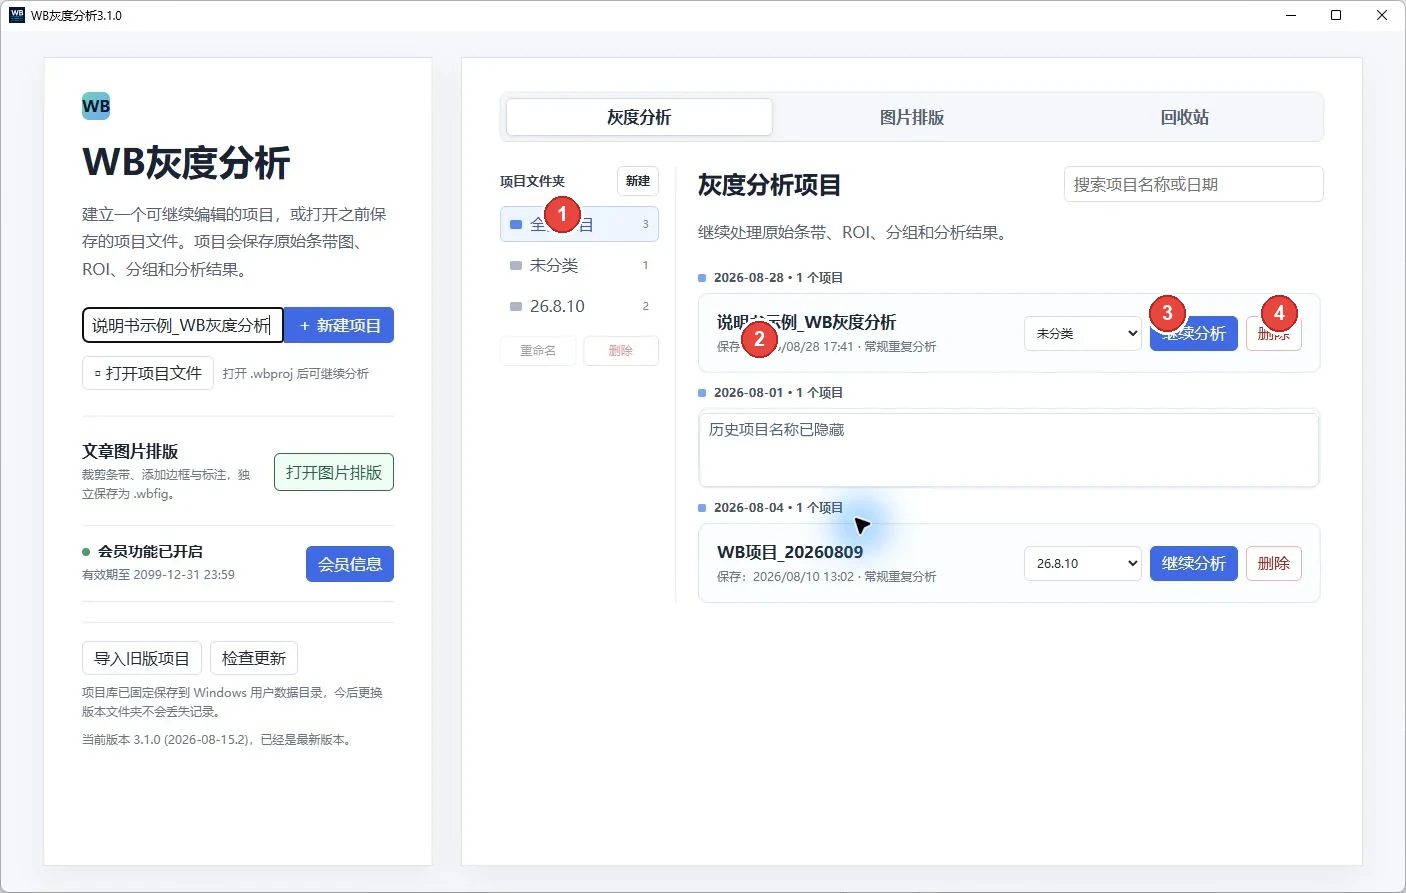Select the 26.8.10 folder
The image size is (1406, 893).
click(579, 306)
